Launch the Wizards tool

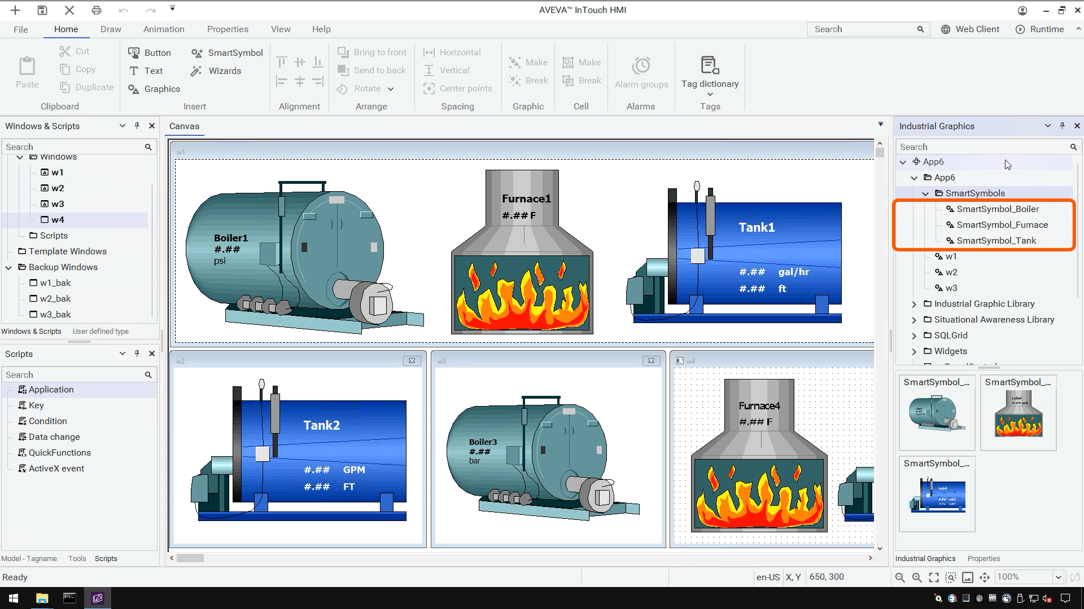pos(216,71)
